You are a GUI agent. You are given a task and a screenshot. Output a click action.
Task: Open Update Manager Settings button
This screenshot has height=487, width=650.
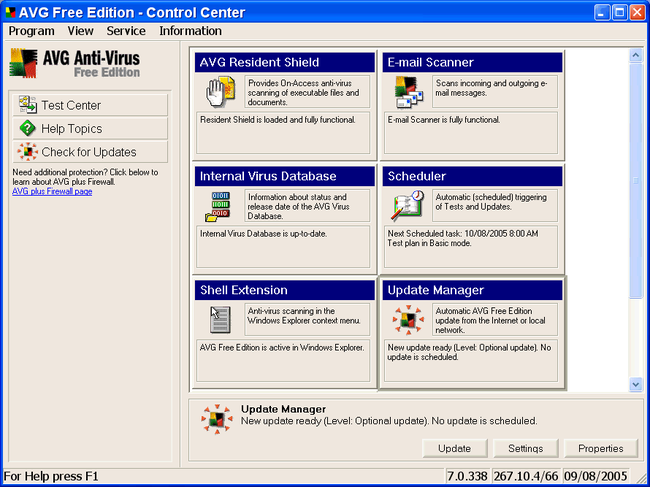click(526, 448)
